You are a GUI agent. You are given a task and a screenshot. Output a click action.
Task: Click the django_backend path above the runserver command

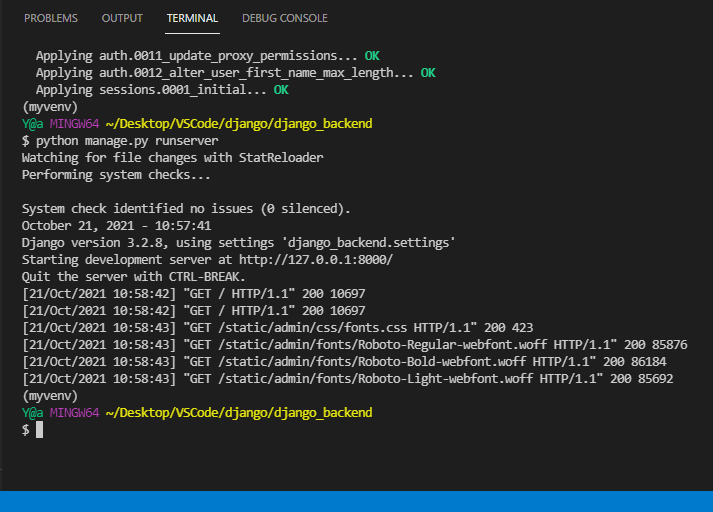click(x=239, y=124)
